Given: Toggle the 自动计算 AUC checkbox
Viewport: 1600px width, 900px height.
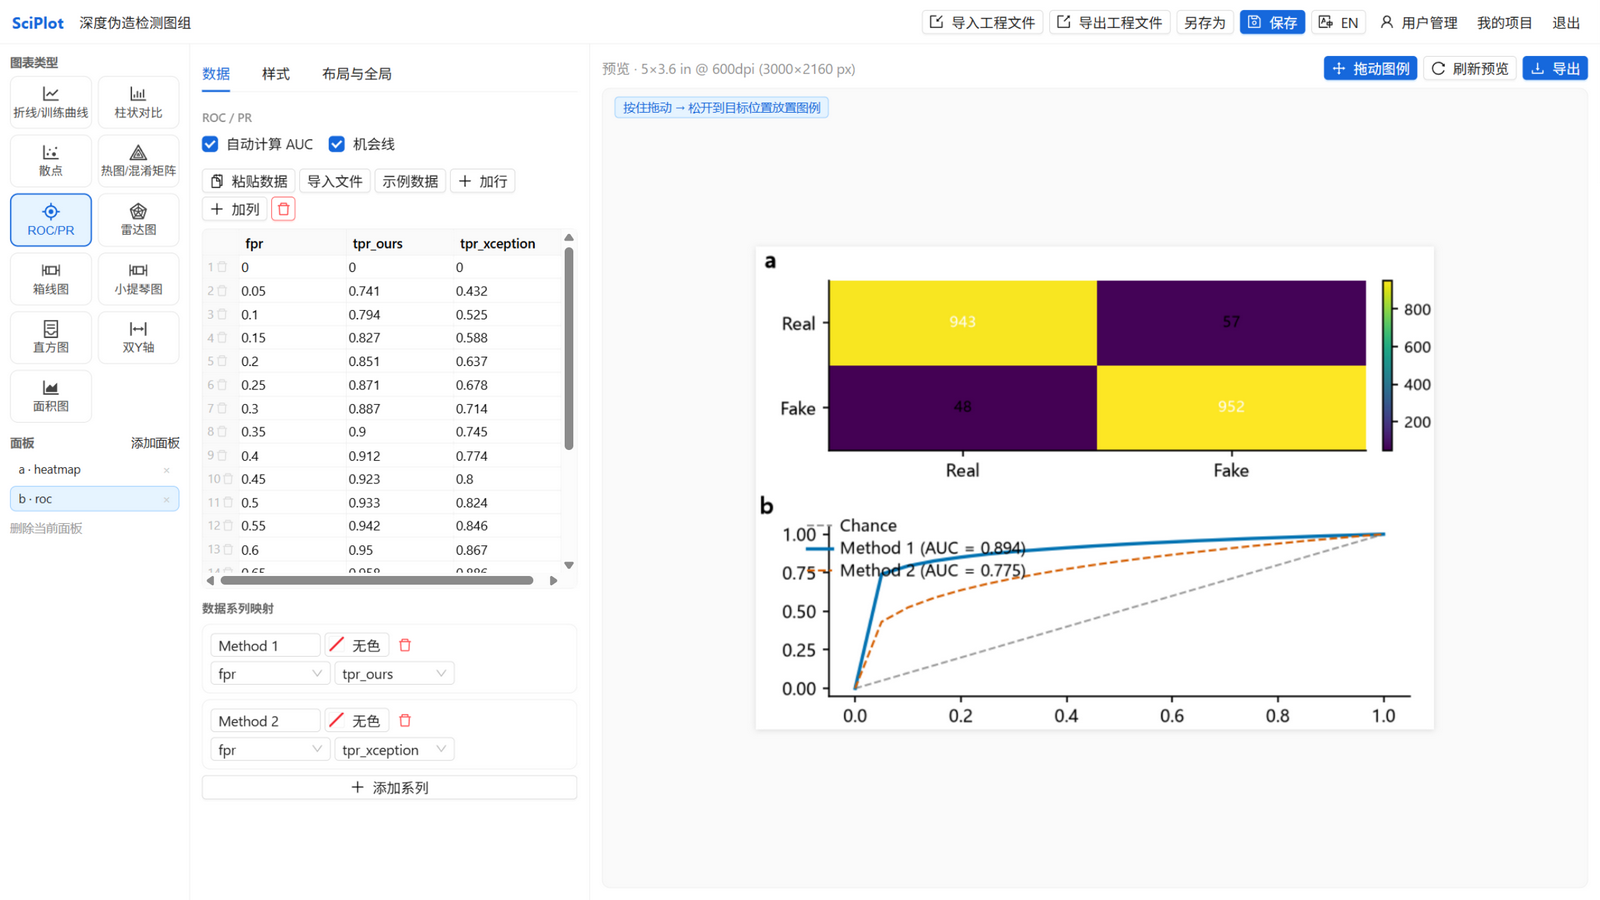Looking at the screenshot, I should point(210,144).
